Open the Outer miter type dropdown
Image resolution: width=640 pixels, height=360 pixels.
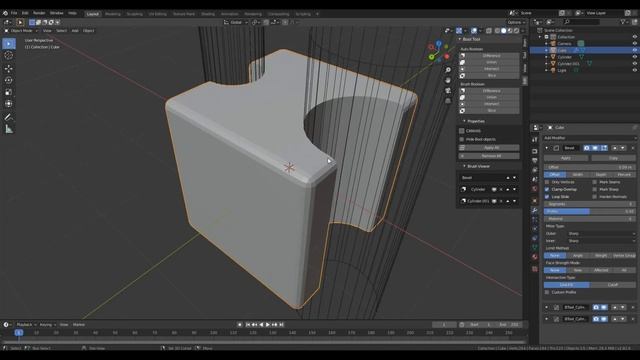(602, 233)
